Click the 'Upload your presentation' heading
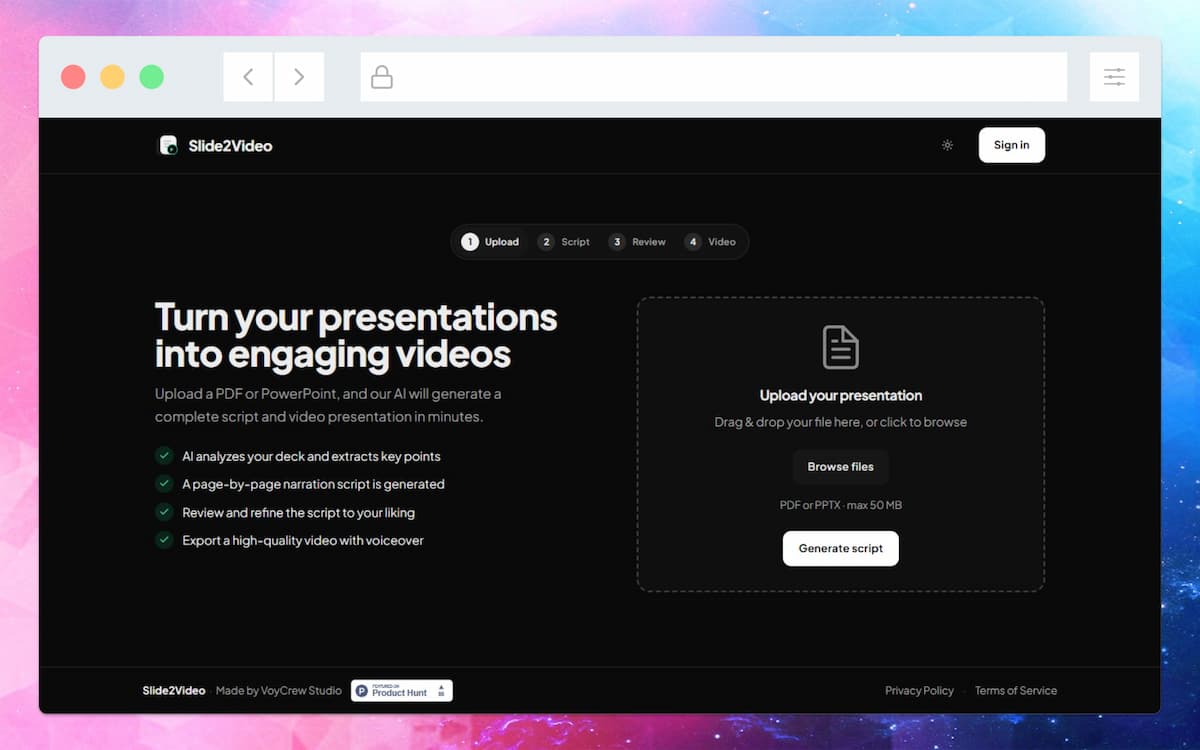The image size is (1200, 750). [841, 395]
